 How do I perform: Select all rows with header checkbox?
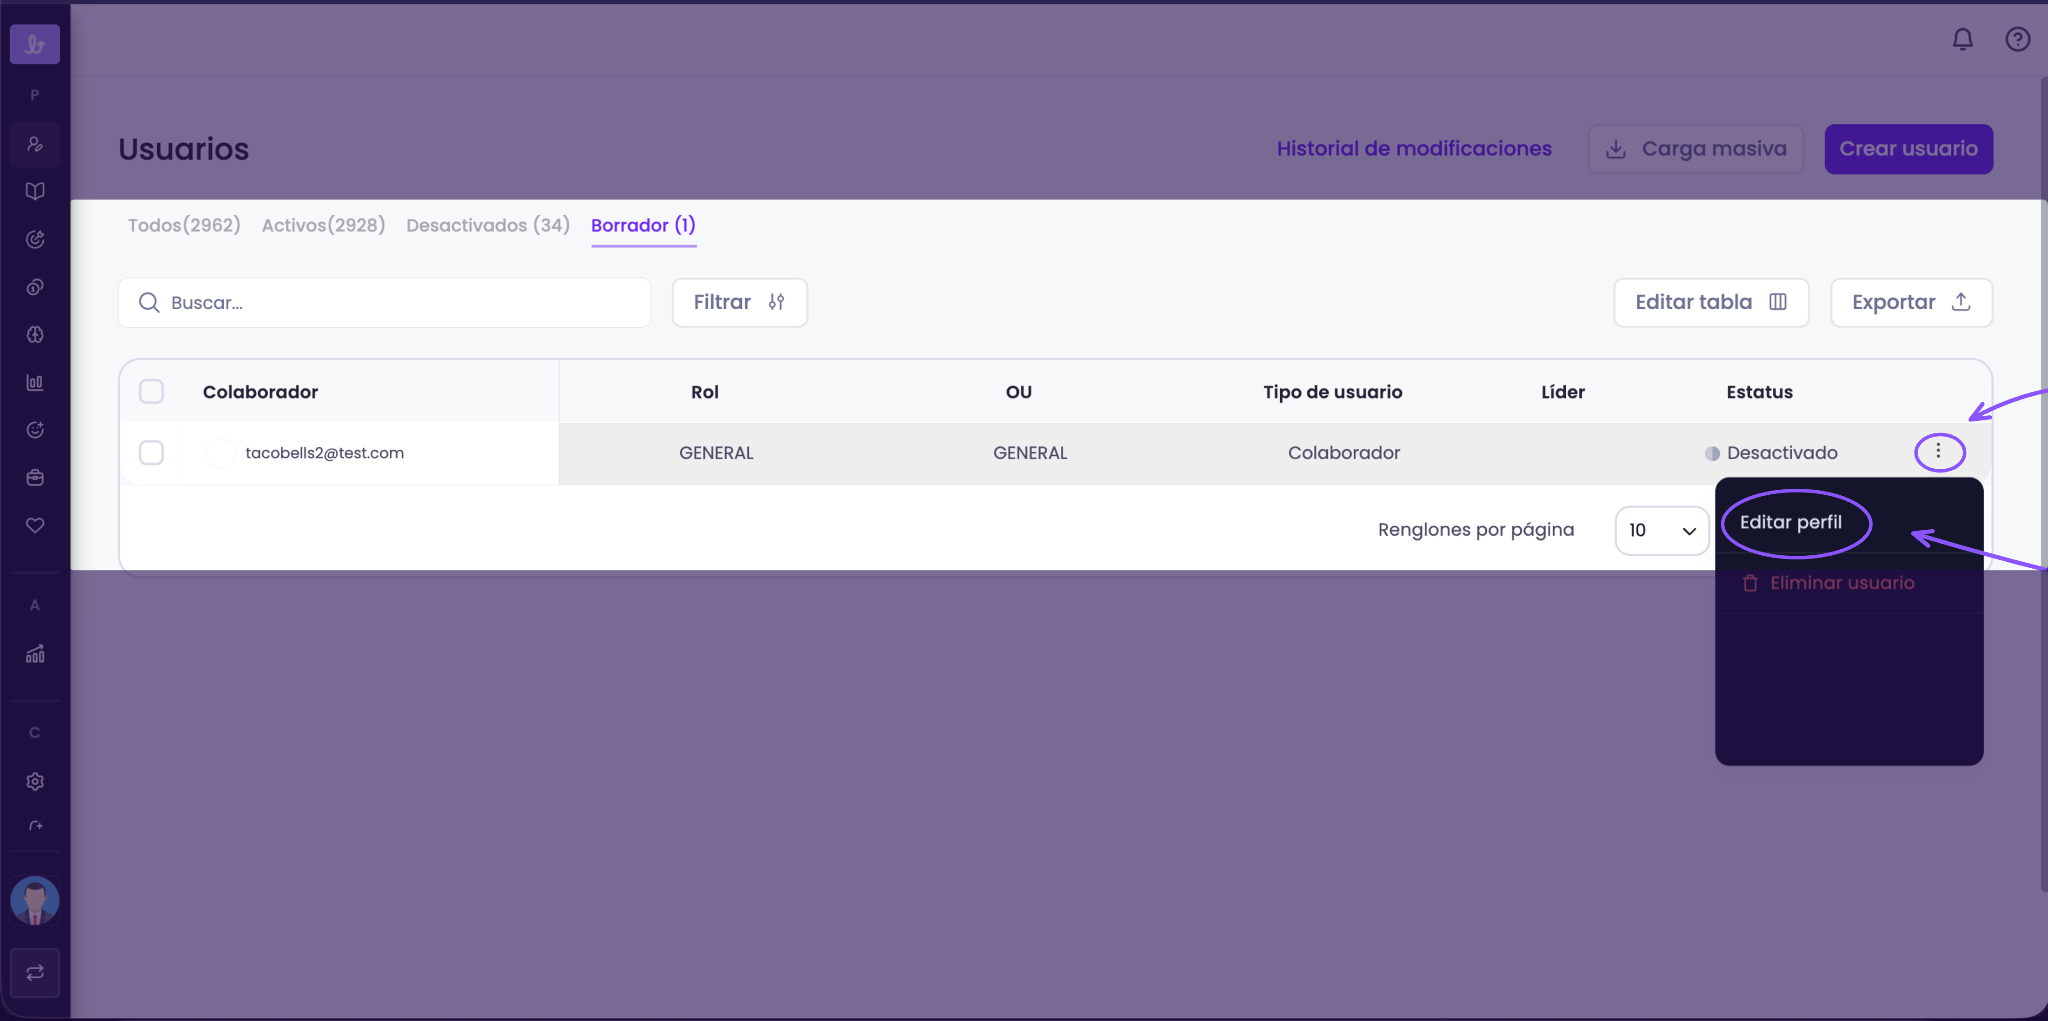[x=152, y=391]
